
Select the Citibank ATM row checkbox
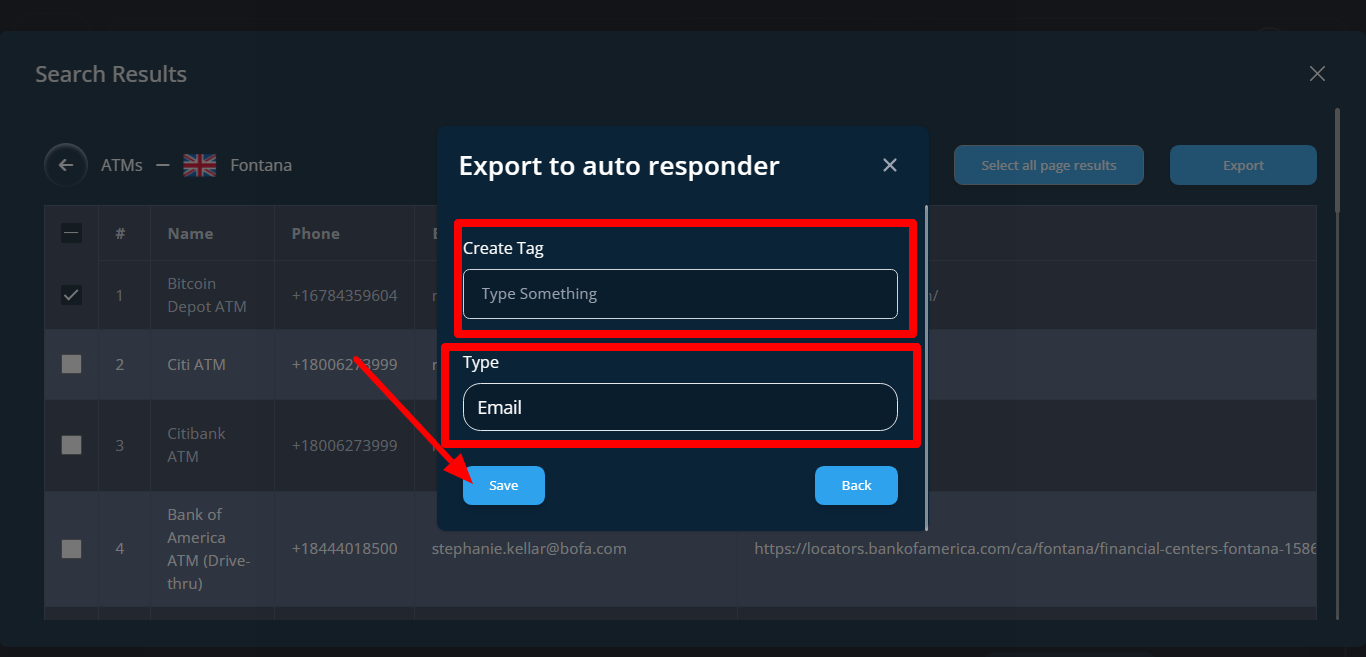pos(71,445)
